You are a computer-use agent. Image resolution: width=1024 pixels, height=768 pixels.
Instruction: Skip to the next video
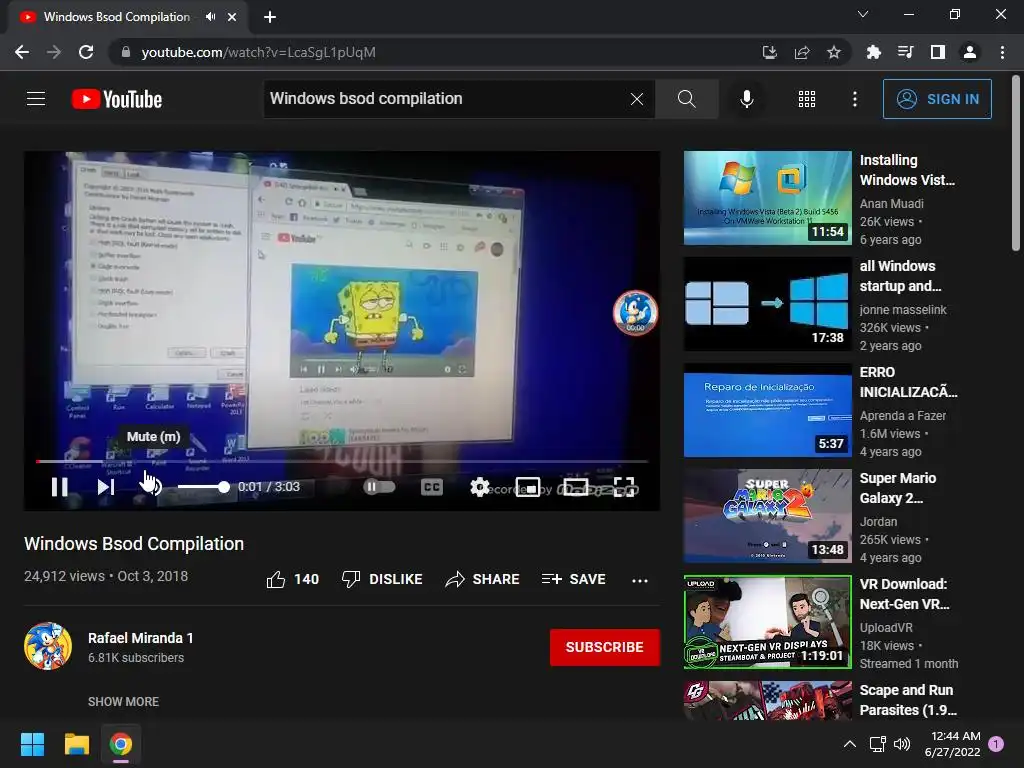tap(106, 487)
